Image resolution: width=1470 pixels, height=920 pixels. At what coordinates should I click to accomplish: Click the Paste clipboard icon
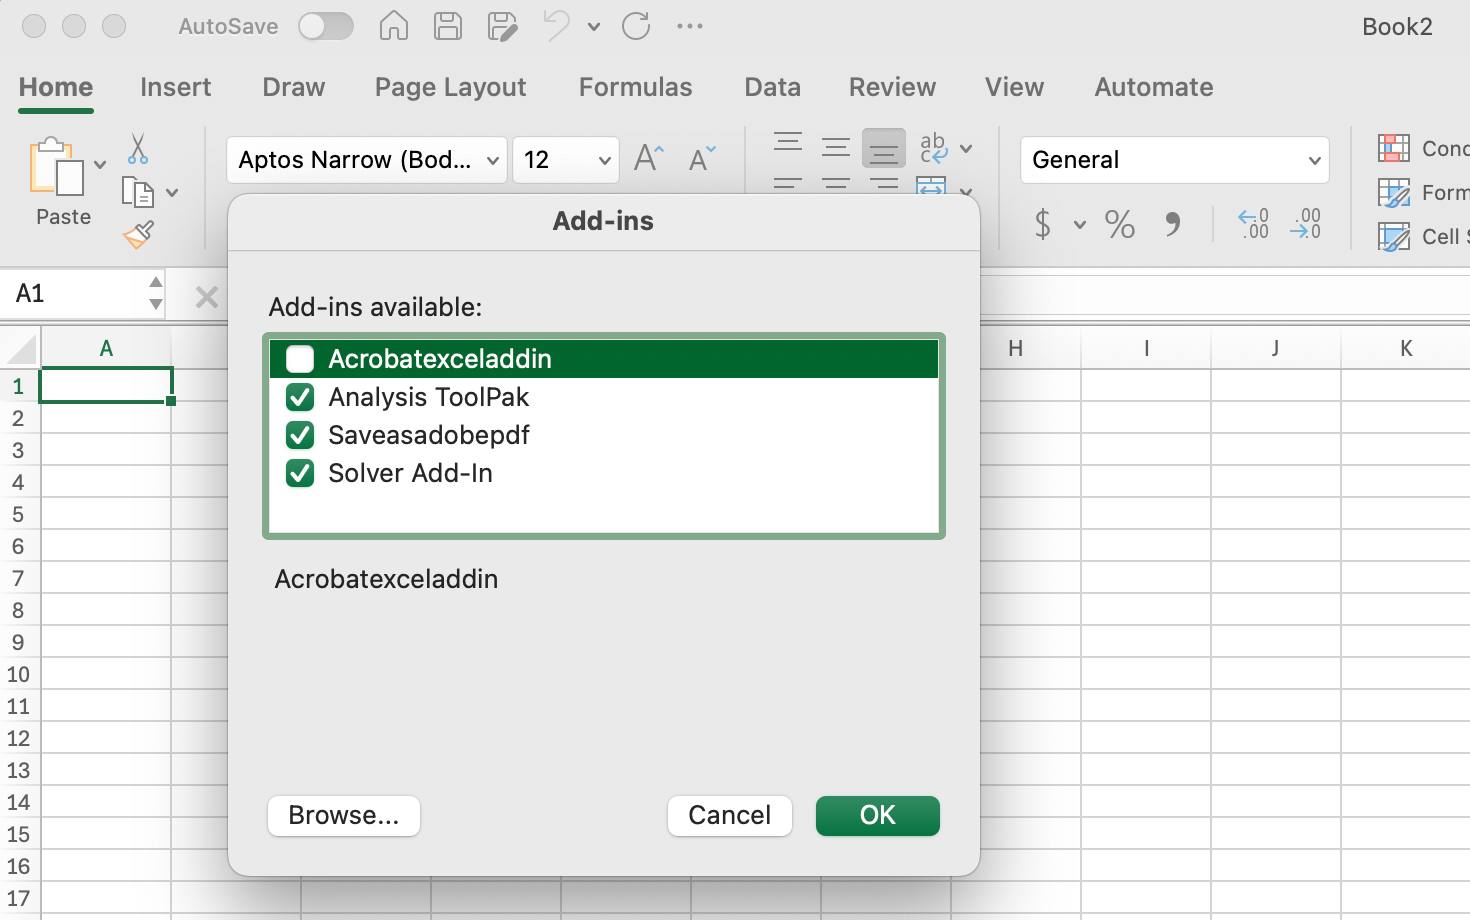pyautogui.click(x=56, y=166)
